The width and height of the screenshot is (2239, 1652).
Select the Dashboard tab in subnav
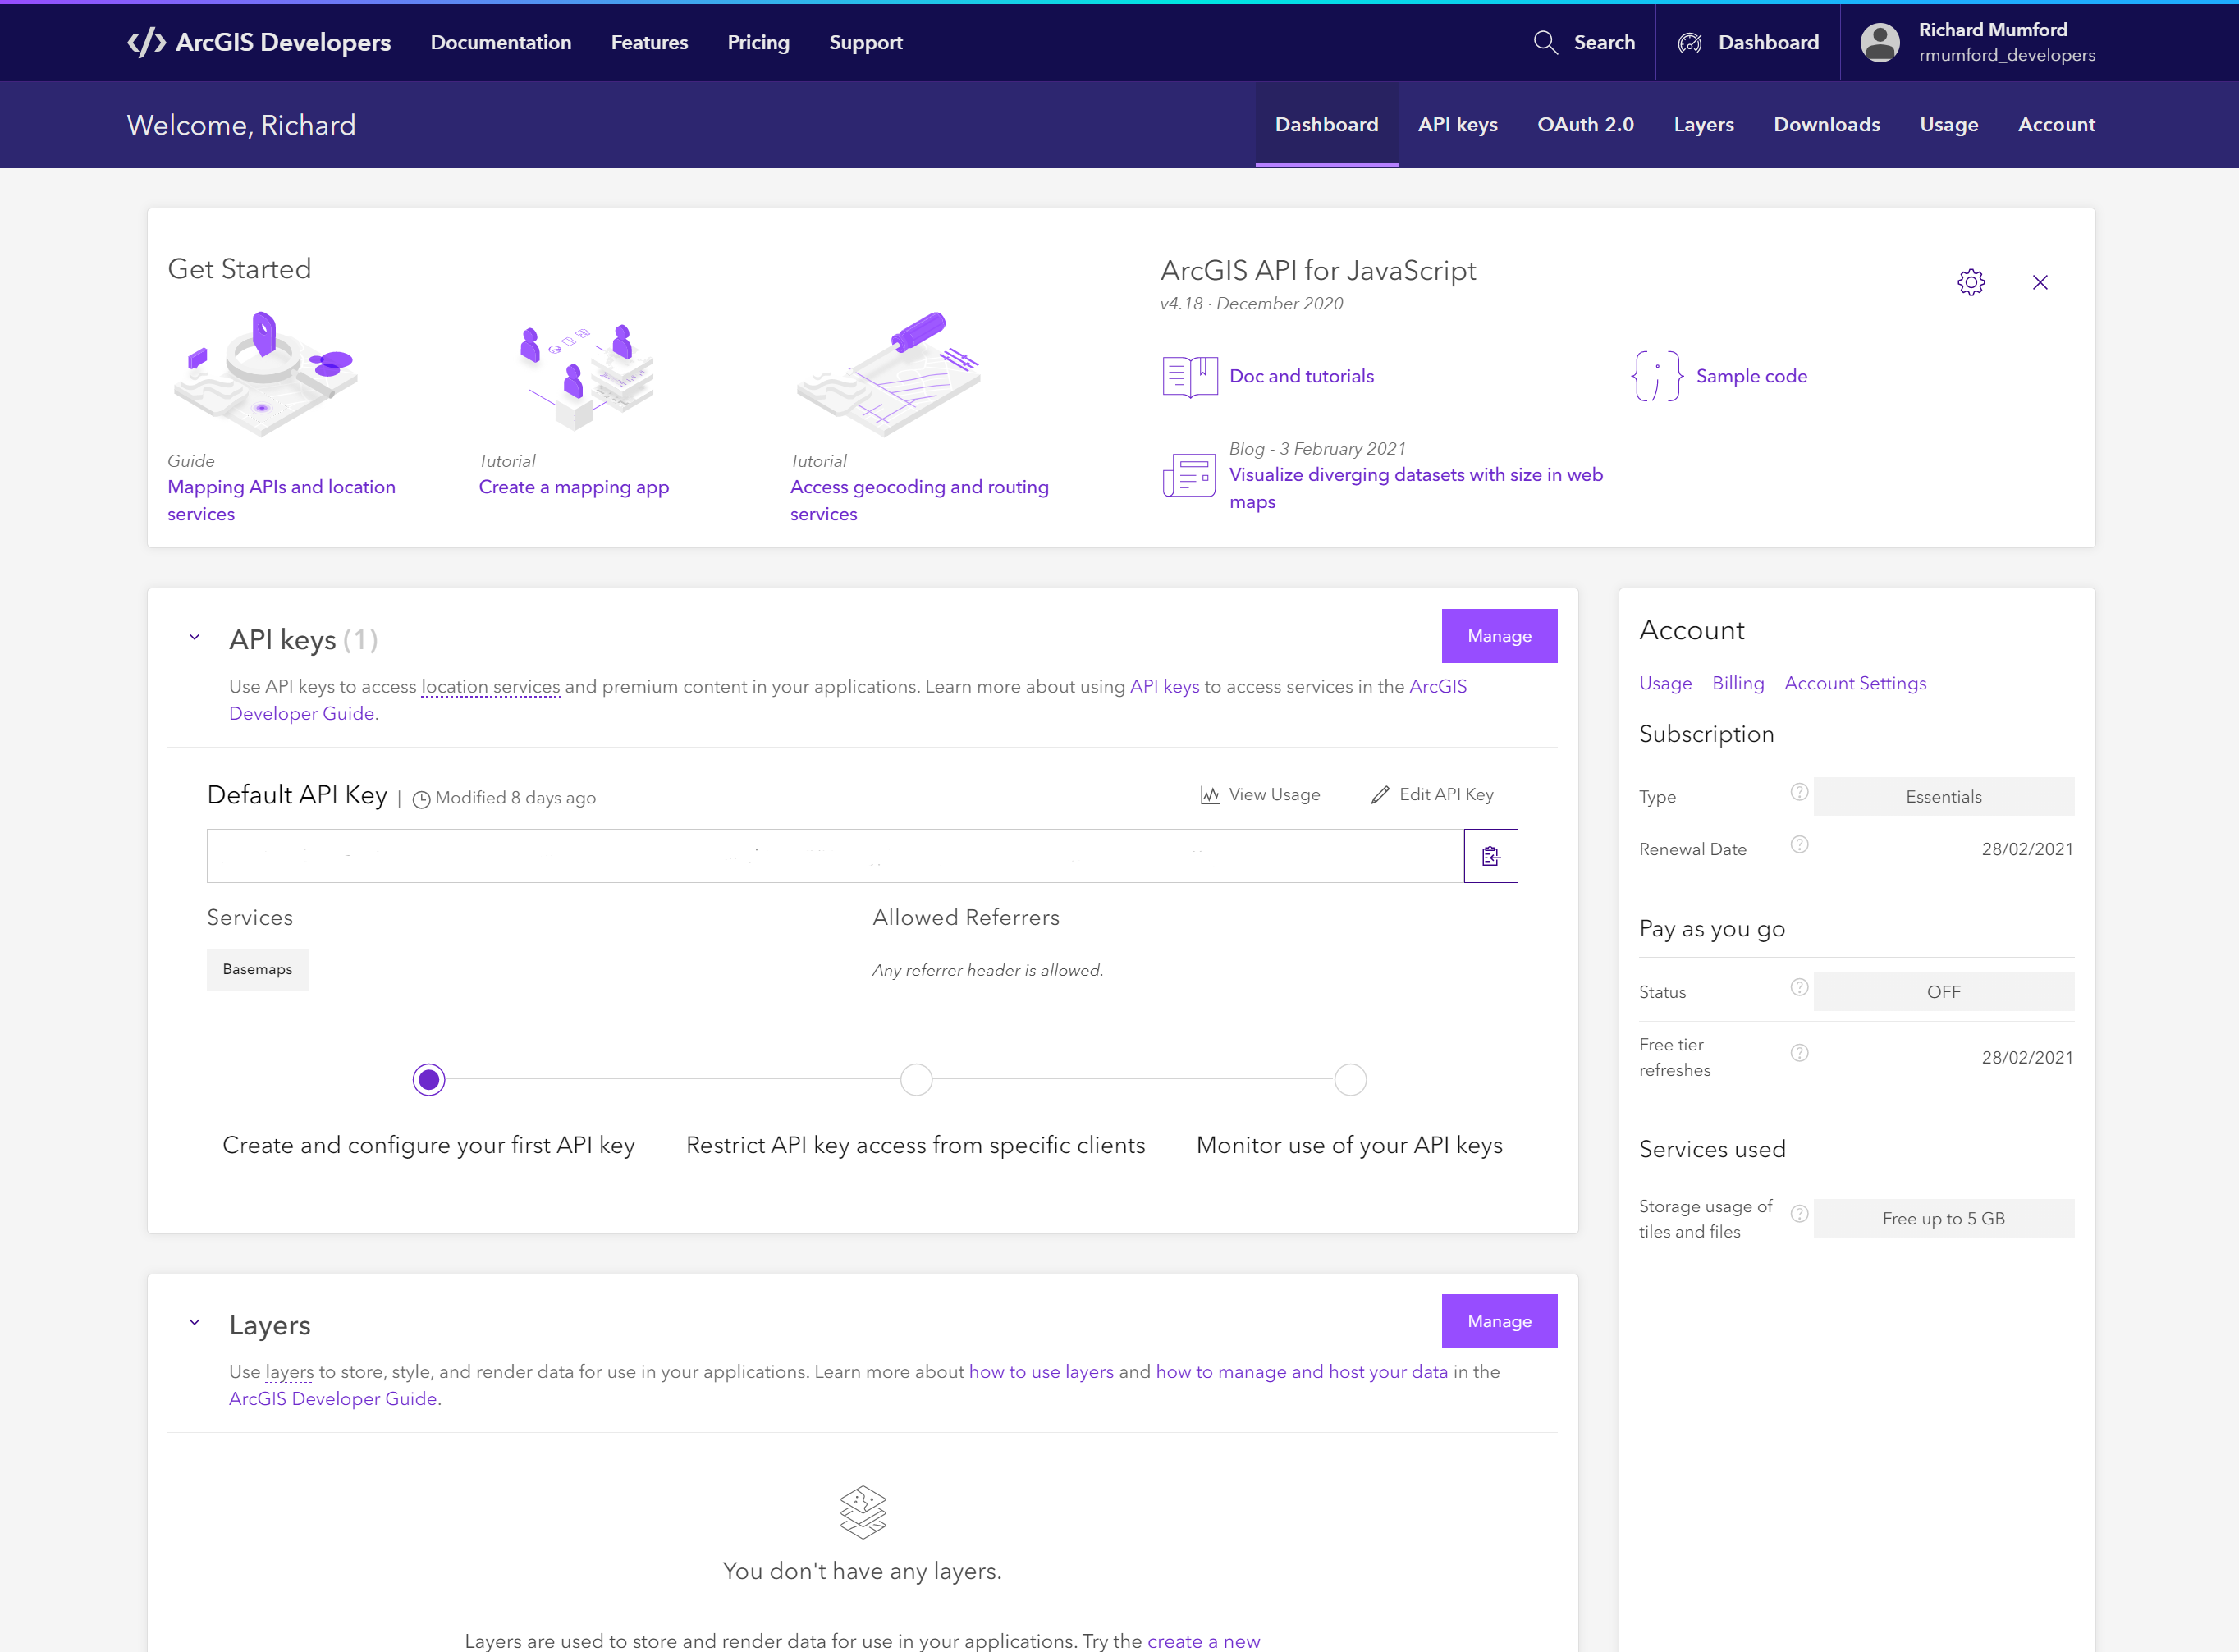[1327, 124]
